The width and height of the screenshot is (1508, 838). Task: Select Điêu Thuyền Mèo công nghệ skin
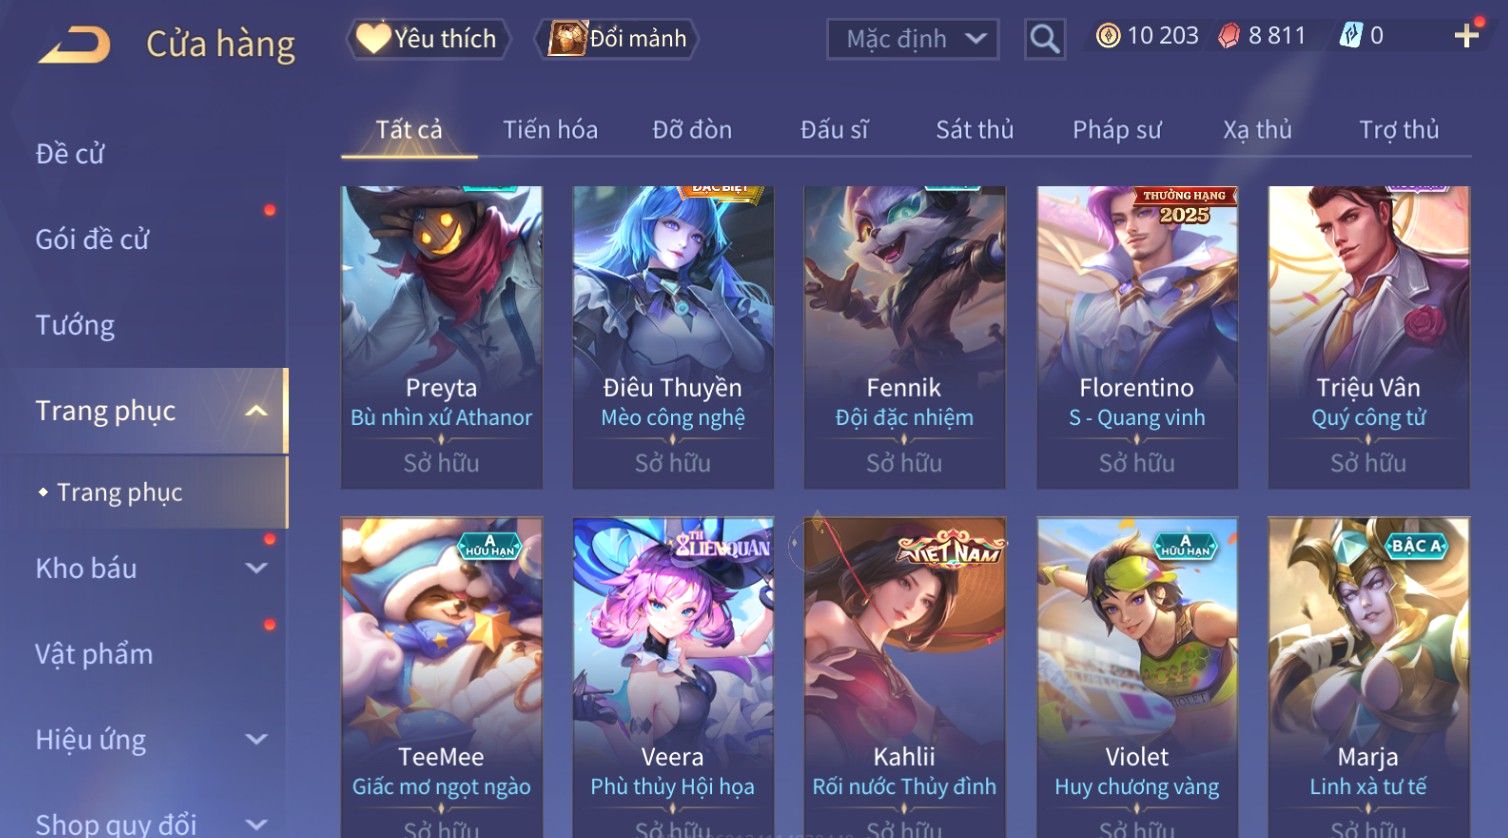click(673, 337)
